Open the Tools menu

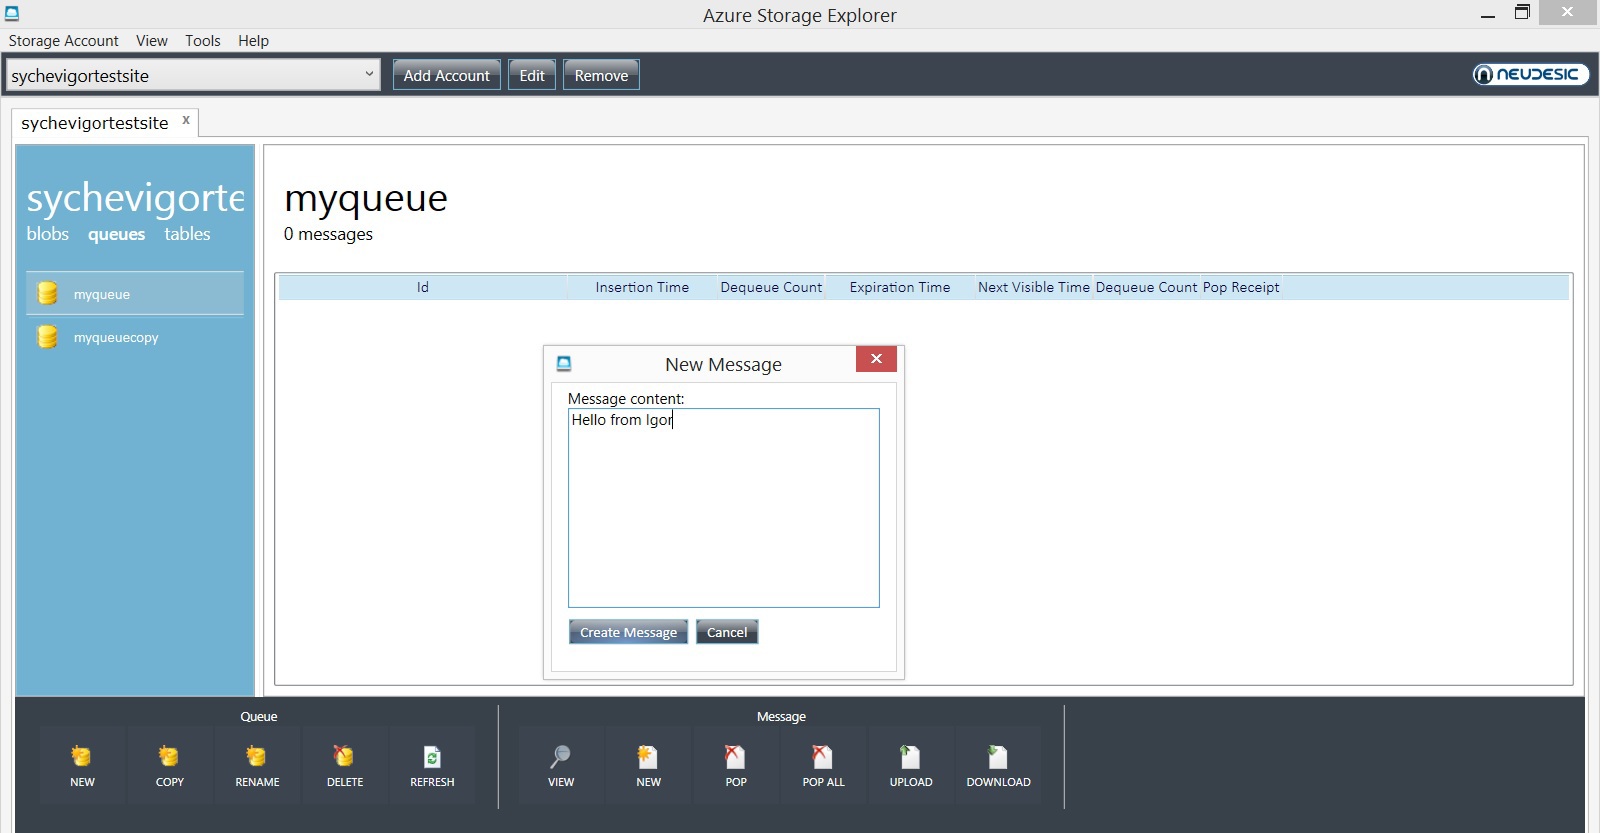(203, 41)
